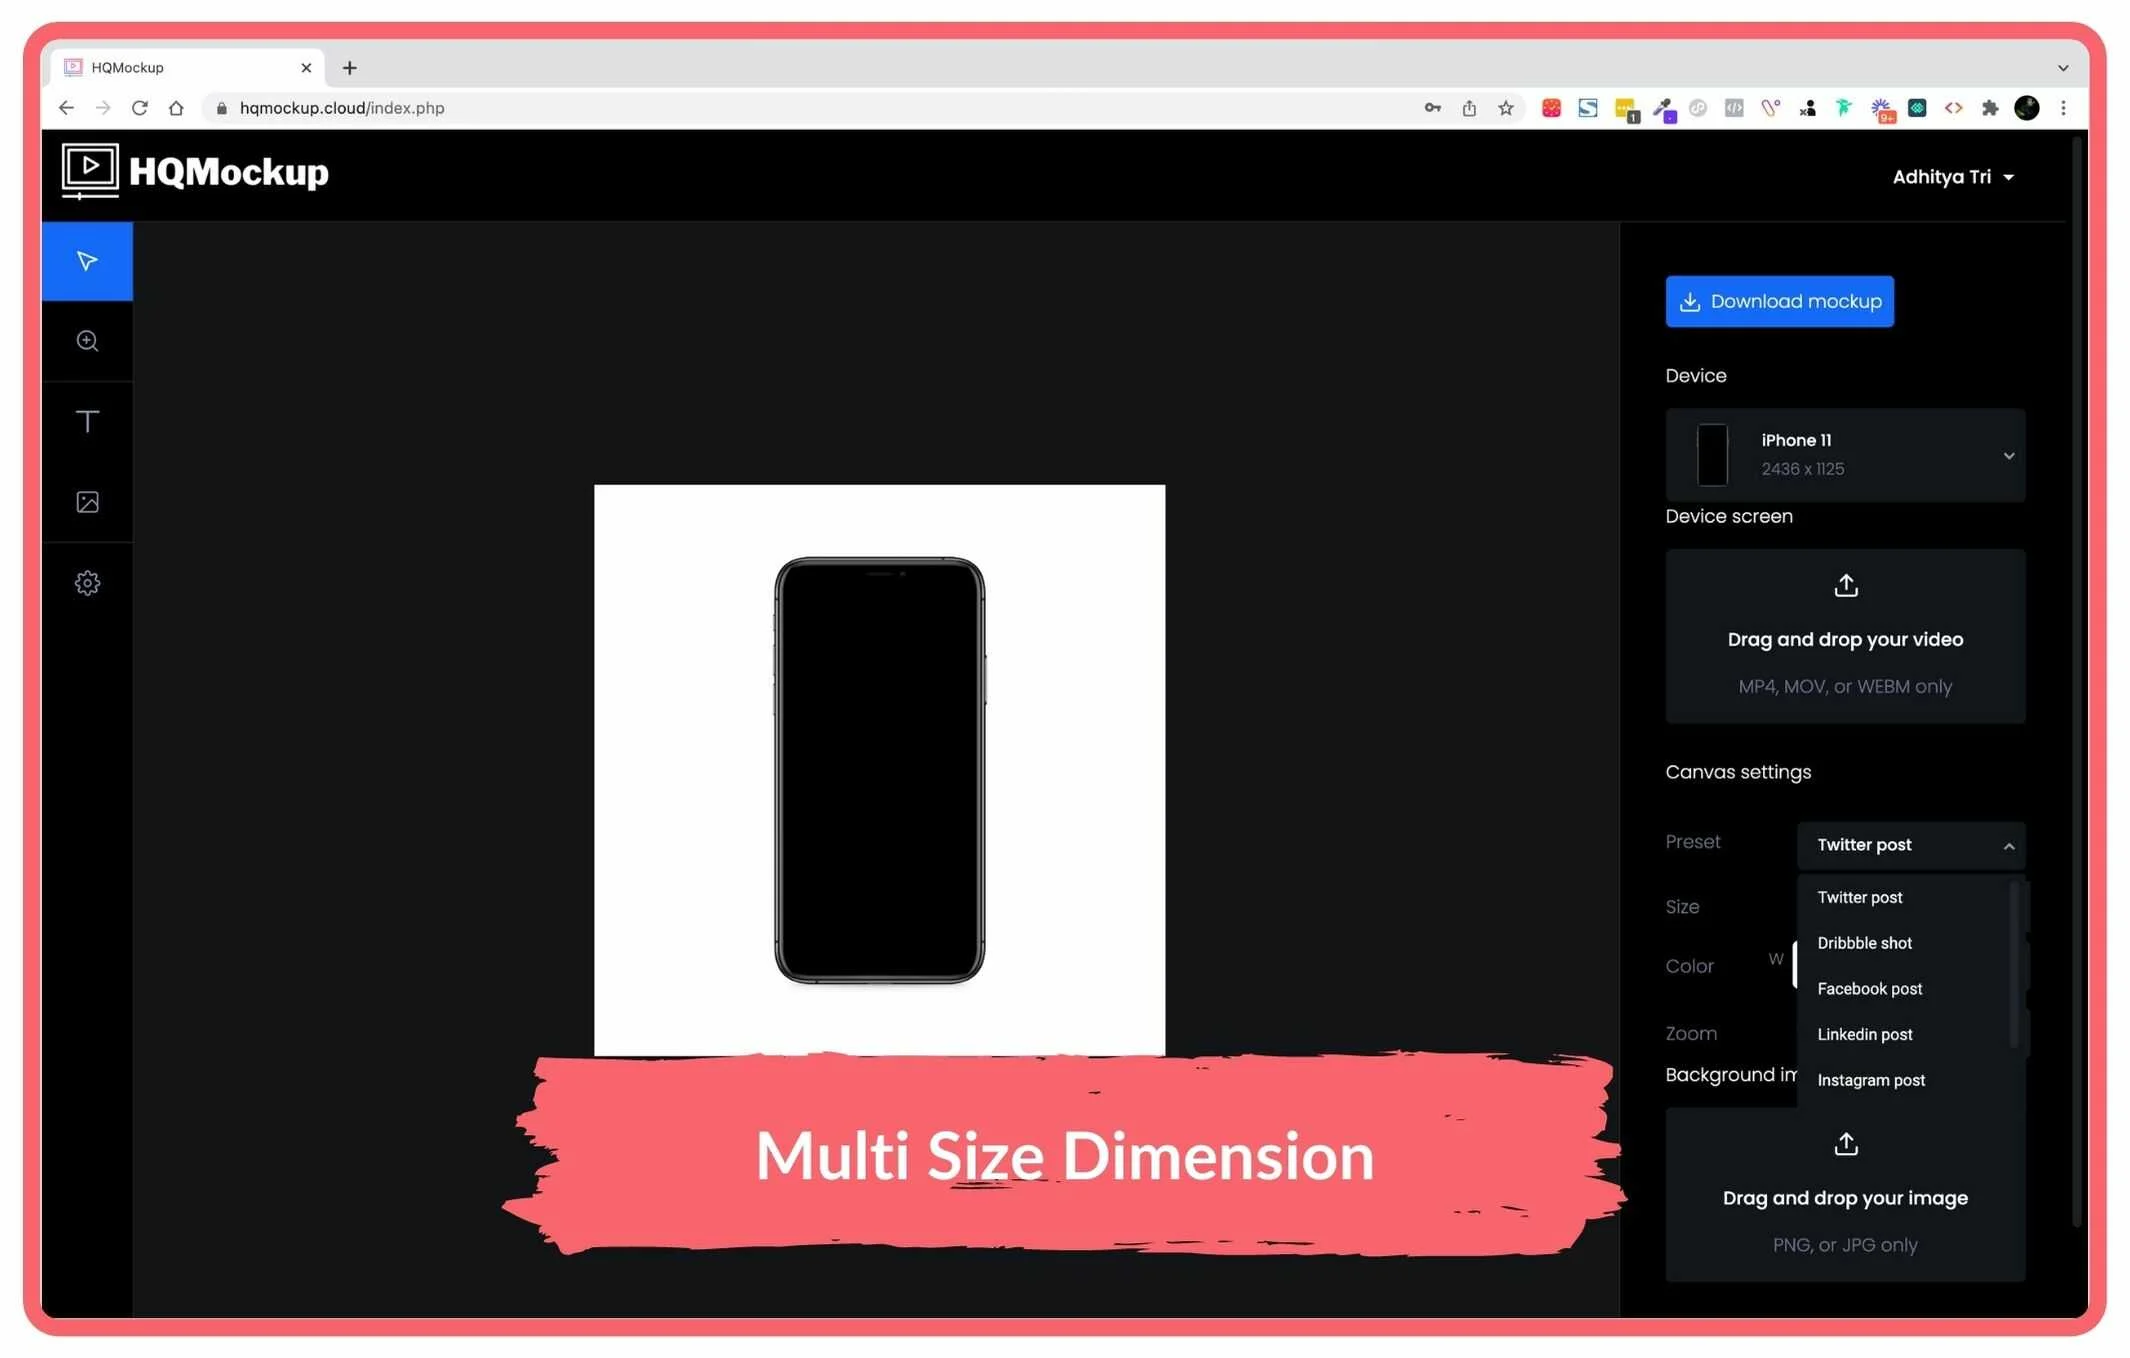The image size is (2130, 1358).
Task: Click the video drag and drop area
Action: coord(1845,636)
